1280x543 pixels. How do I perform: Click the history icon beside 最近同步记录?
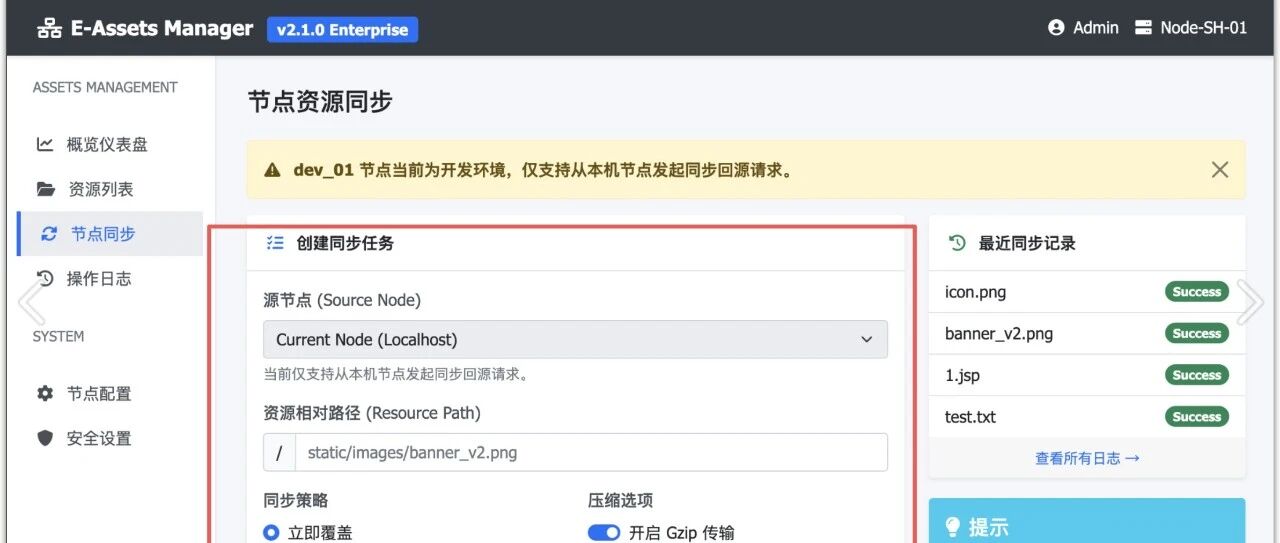[957, 242]
